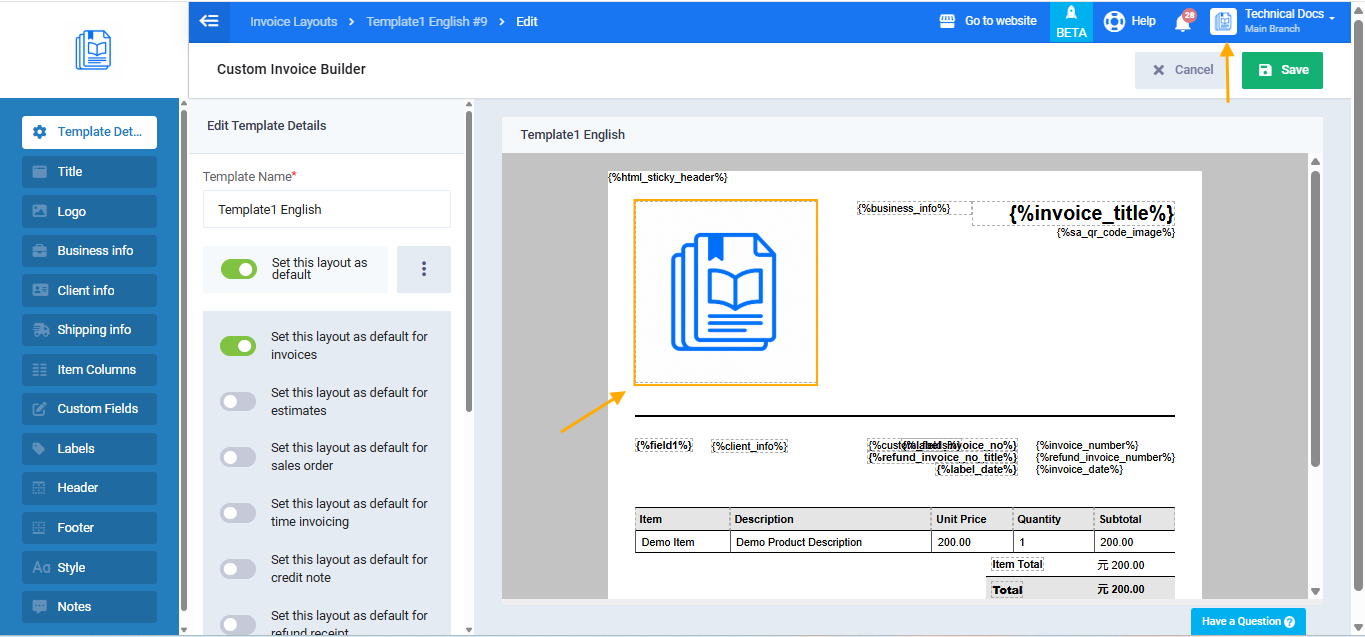1365x637 pixels.
Task: Switch to the Custom Fields section
Action: [x=90, y=409]
